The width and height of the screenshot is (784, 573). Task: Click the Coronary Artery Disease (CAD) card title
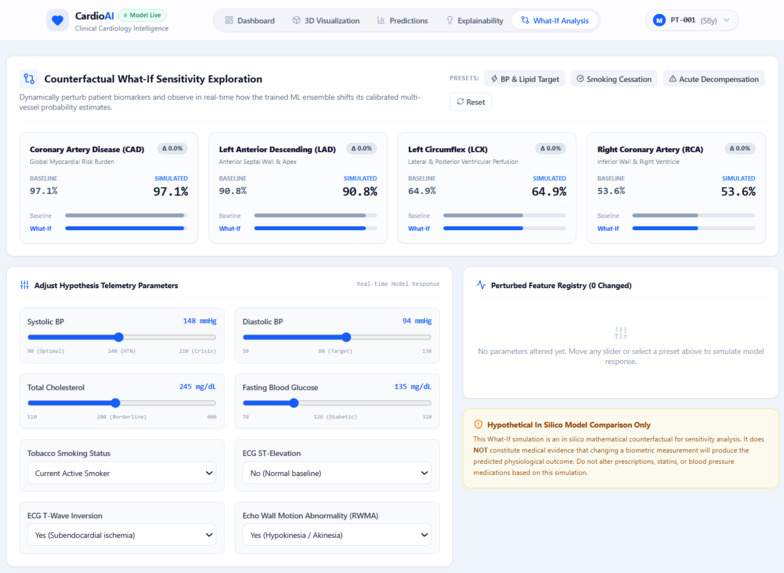(87, 149)
